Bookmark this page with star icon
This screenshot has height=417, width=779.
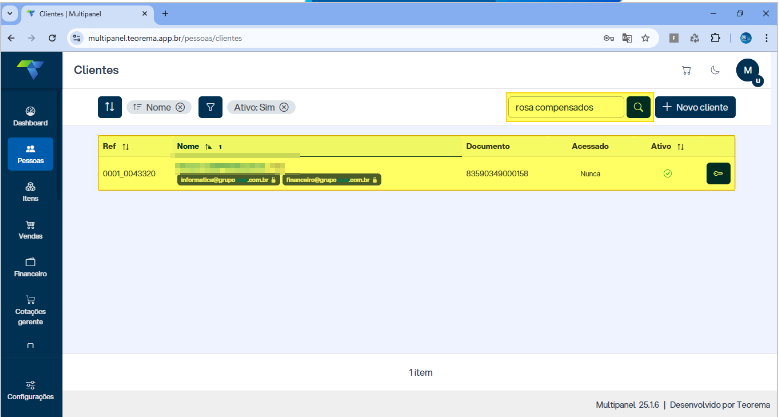click(x=645, y=38)
